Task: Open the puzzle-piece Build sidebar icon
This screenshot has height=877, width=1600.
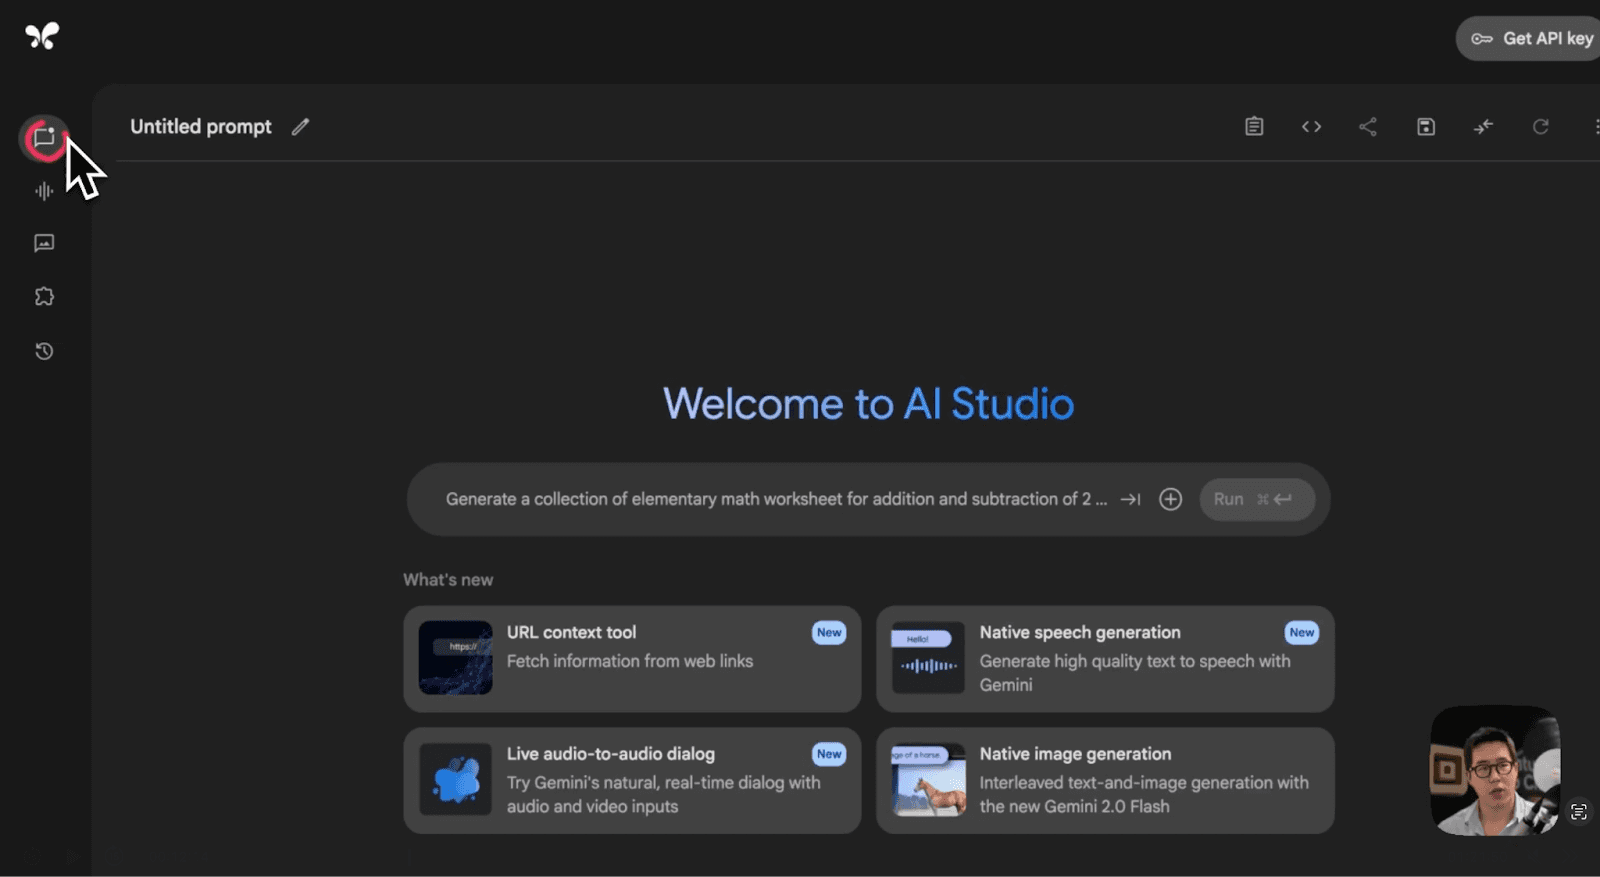Action: point(44,296)
